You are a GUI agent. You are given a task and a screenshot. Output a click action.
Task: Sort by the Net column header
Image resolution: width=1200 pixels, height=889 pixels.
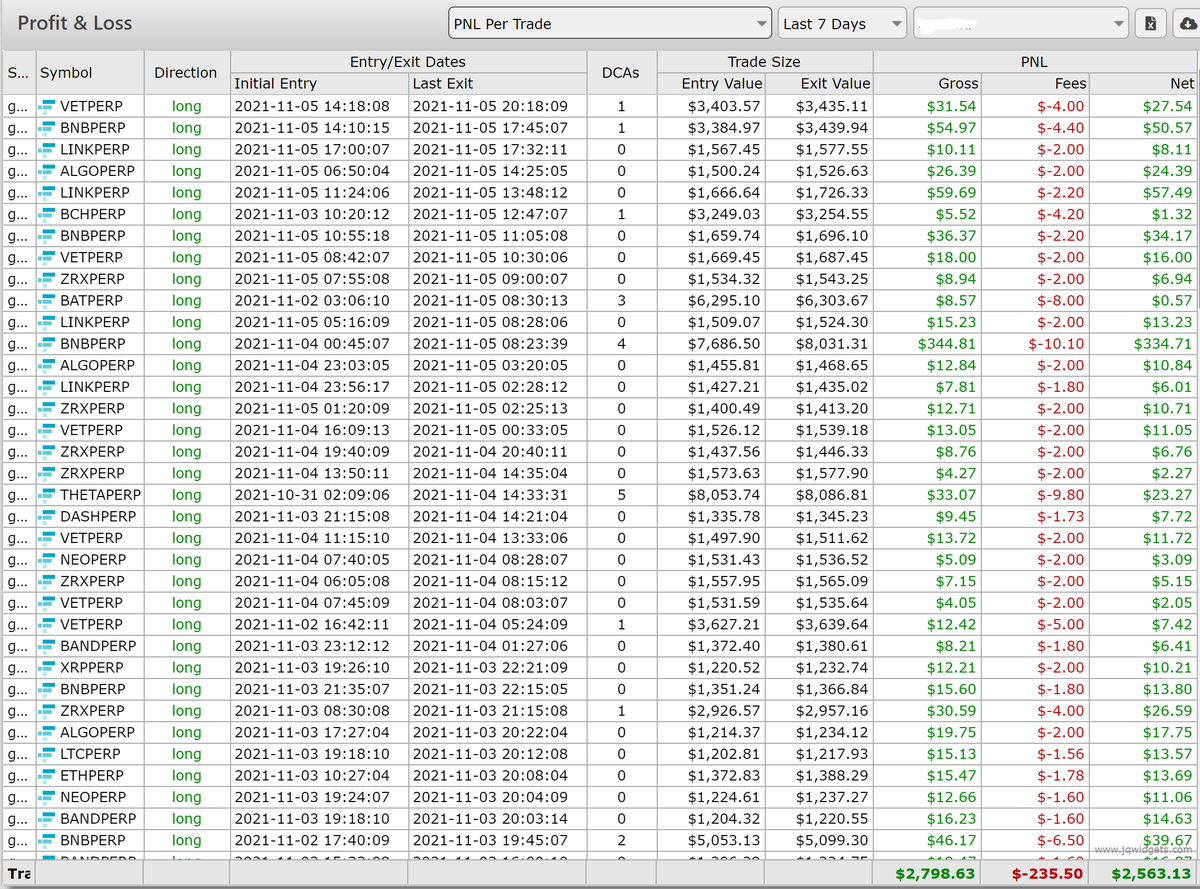[x=1144, y=84]
